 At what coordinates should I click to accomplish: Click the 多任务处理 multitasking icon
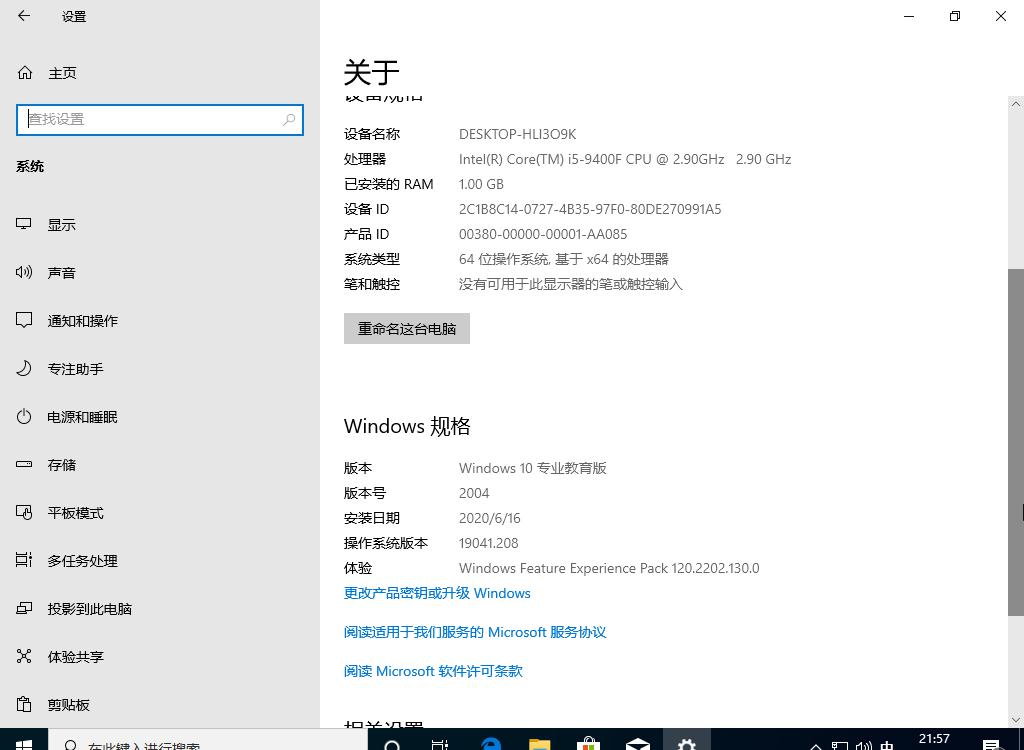pyautogui.click(x=24, y=560)
